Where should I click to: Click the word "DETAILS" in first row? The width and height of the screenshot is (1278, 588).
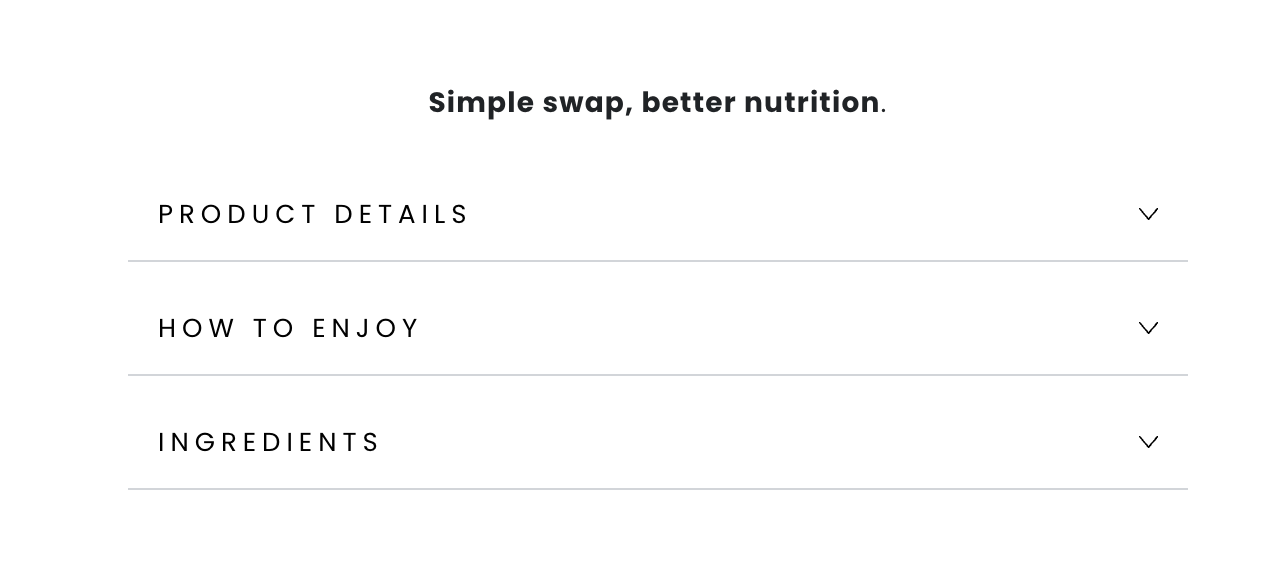point(401,215)
